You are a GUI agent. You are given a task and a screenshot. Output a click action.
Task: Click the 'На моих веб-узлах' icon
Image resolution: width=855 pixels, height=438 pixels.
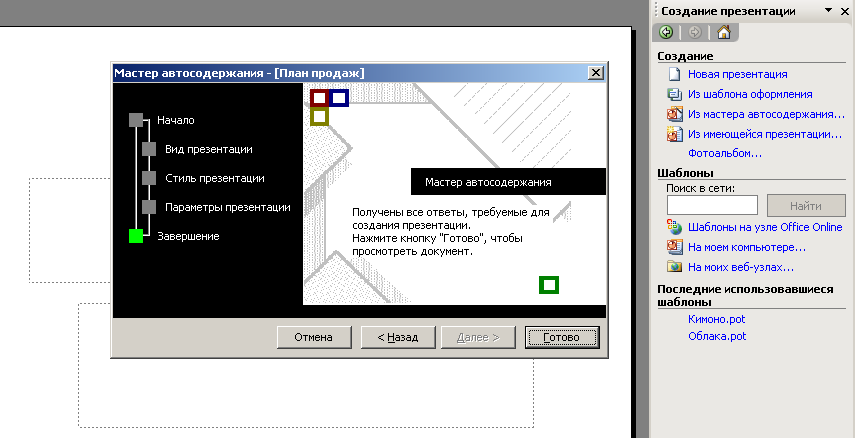coord(675,267)
